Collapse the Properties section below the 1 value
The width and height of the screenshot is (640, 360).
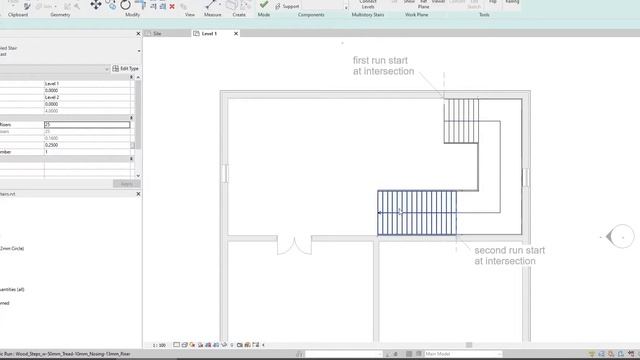pos(131,159)
